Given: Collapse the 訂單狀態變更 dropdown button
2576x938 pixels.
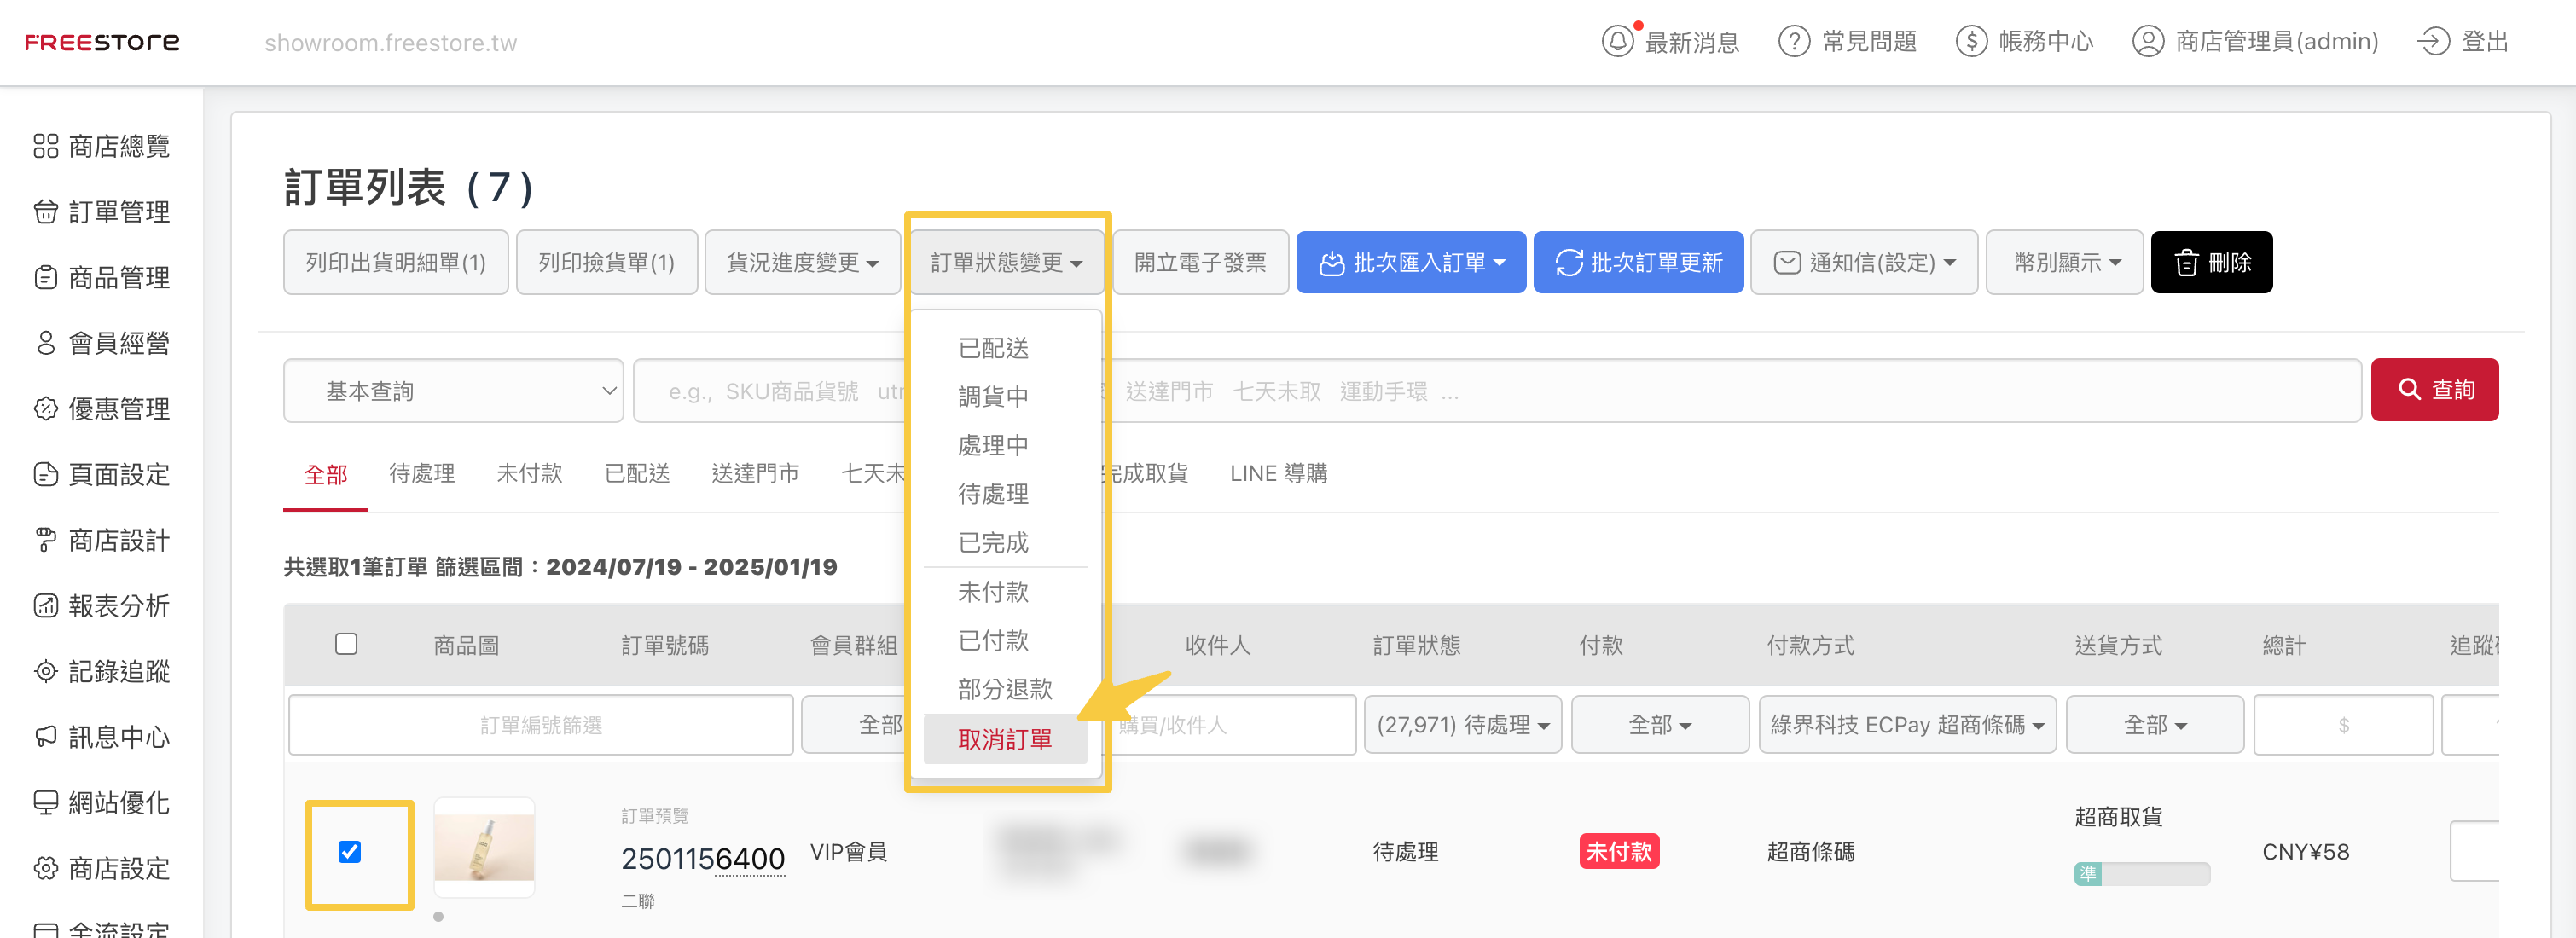Looking at the screenshot, I should (x=1007, y=263).
